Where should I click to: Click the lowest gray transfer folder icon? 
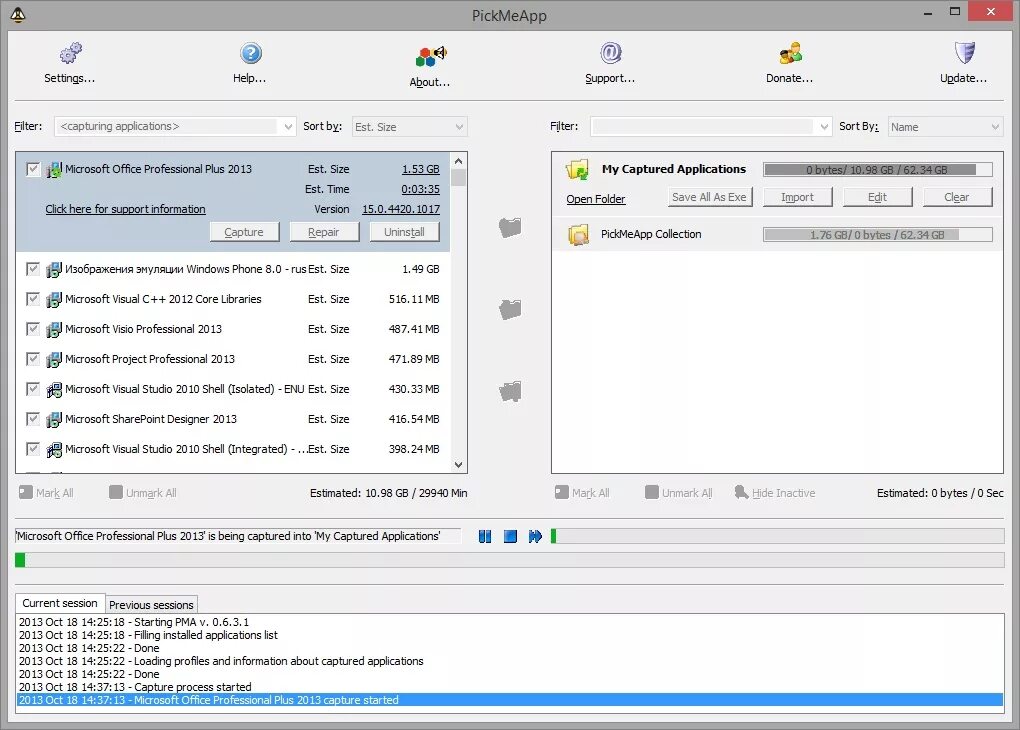pyautogui.click(x=510, y=391)
